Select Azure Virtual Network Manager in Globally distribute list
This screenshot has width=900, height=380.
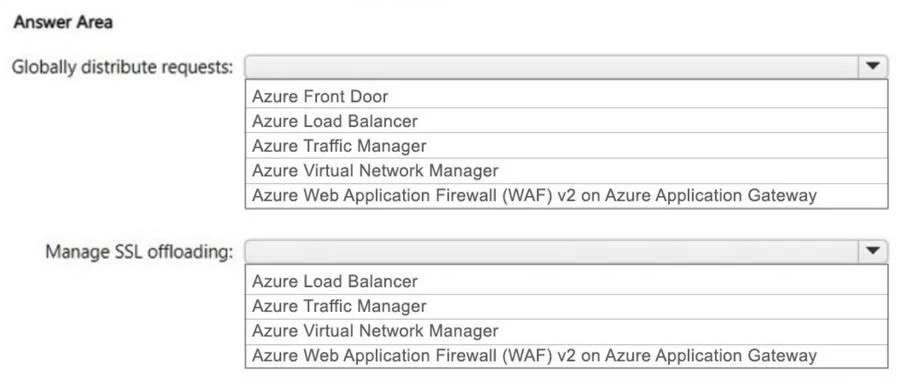(566, 171)
